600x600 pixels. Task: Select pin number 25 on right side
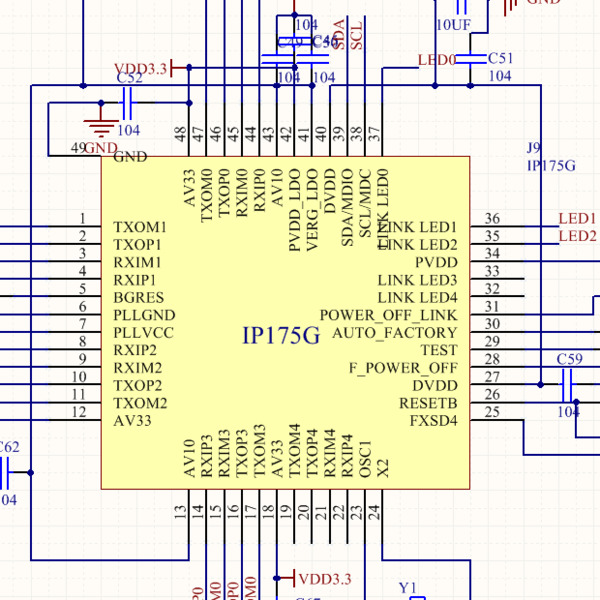click(492, 412)
